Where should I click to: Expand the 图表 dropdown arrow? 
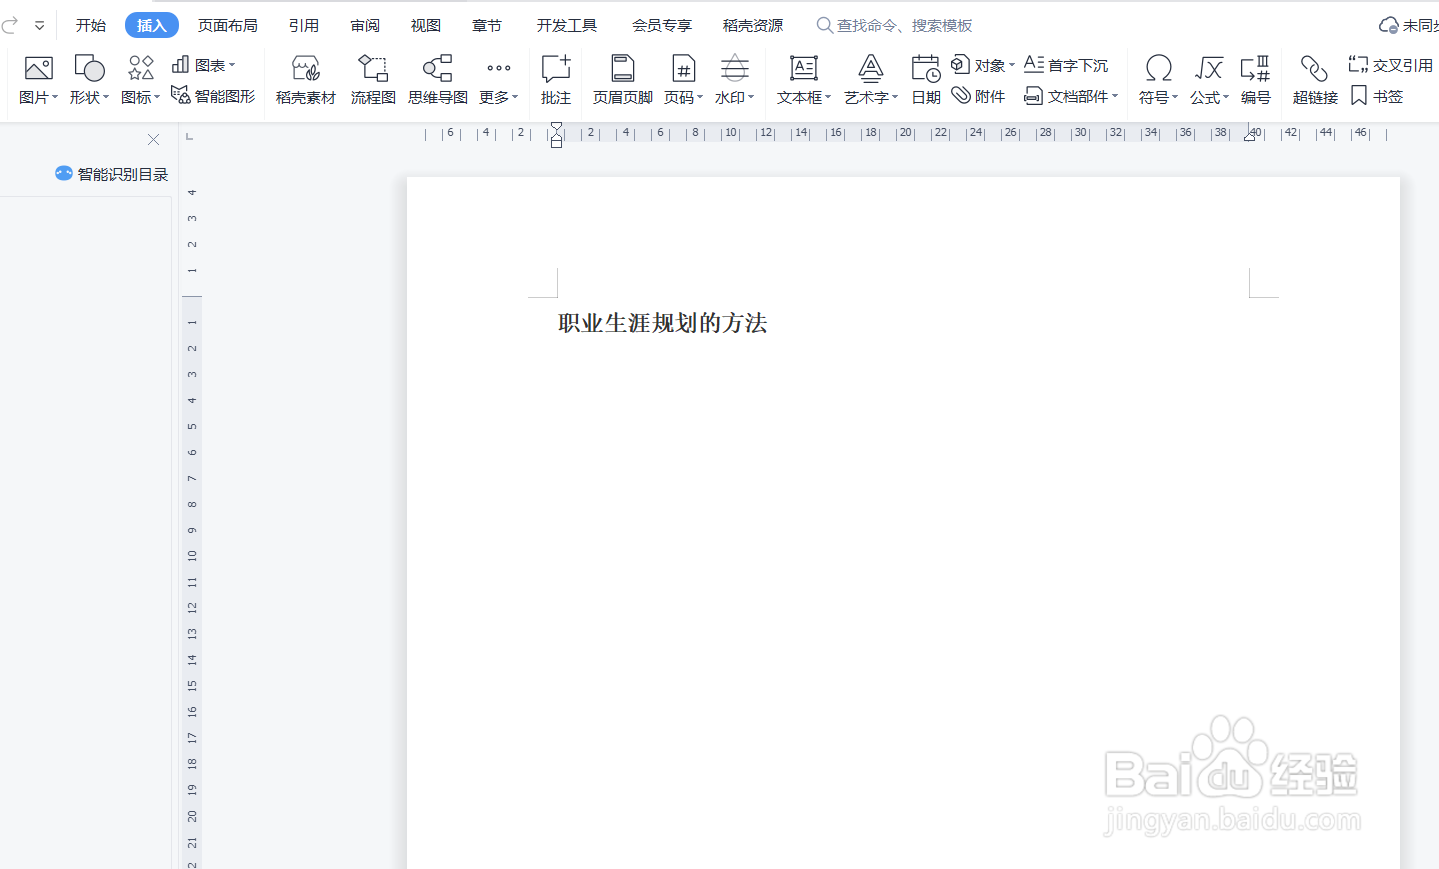232,65
